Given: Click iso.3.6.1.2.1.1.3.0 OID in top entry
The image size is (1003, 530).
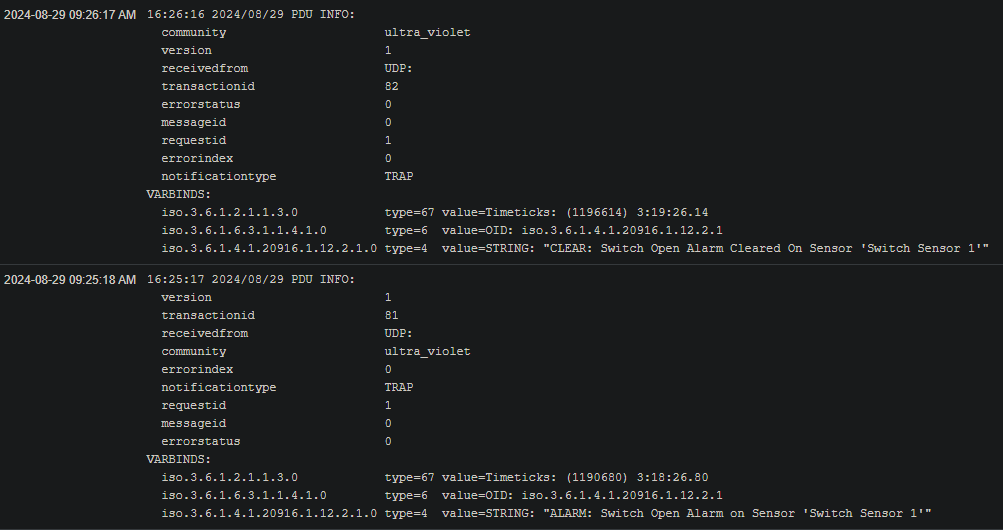Looking at the screenshot, I should point(229,212).
